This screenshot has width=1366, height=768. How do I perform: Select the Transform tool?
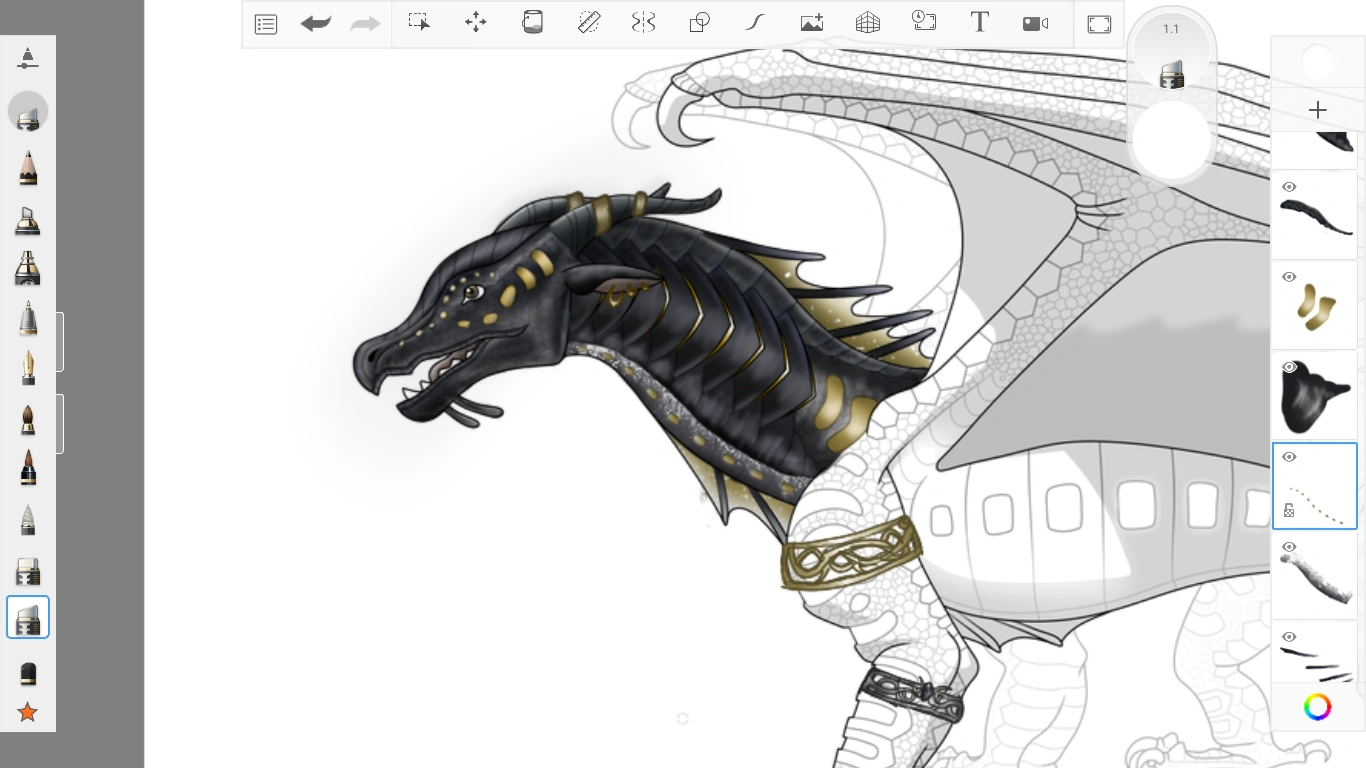(x=475, y=22)
